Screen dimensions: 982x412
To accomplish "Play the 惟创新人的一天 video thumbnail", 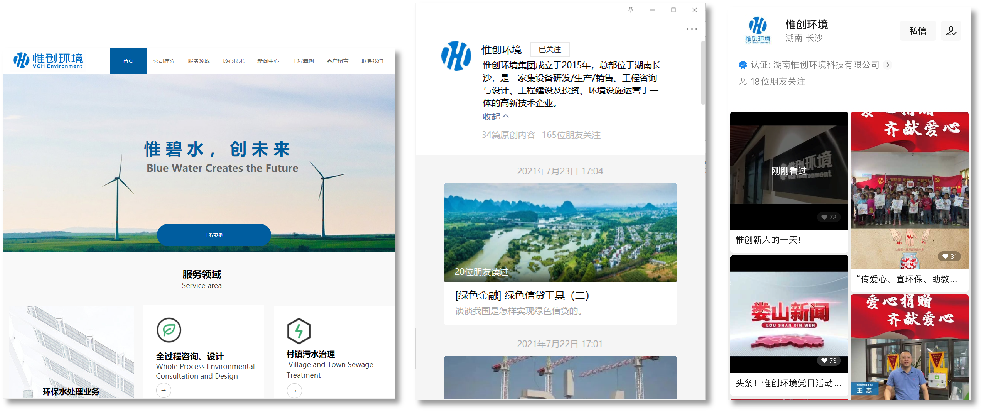I will point(788,170).
